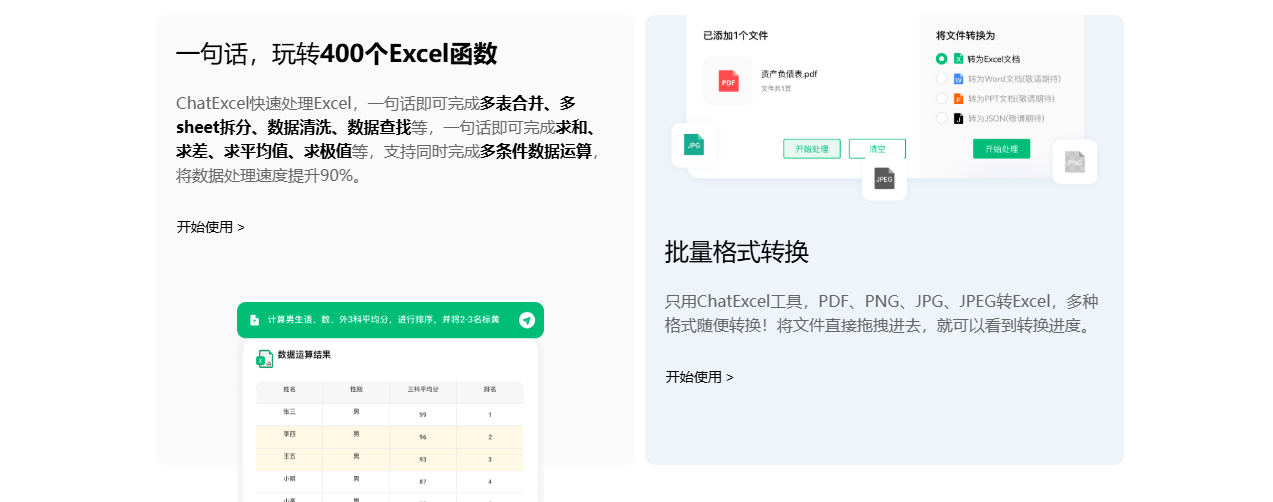Click the blue Word document icon
This screenshot has height=502, width=1273.
click(958, 79)
